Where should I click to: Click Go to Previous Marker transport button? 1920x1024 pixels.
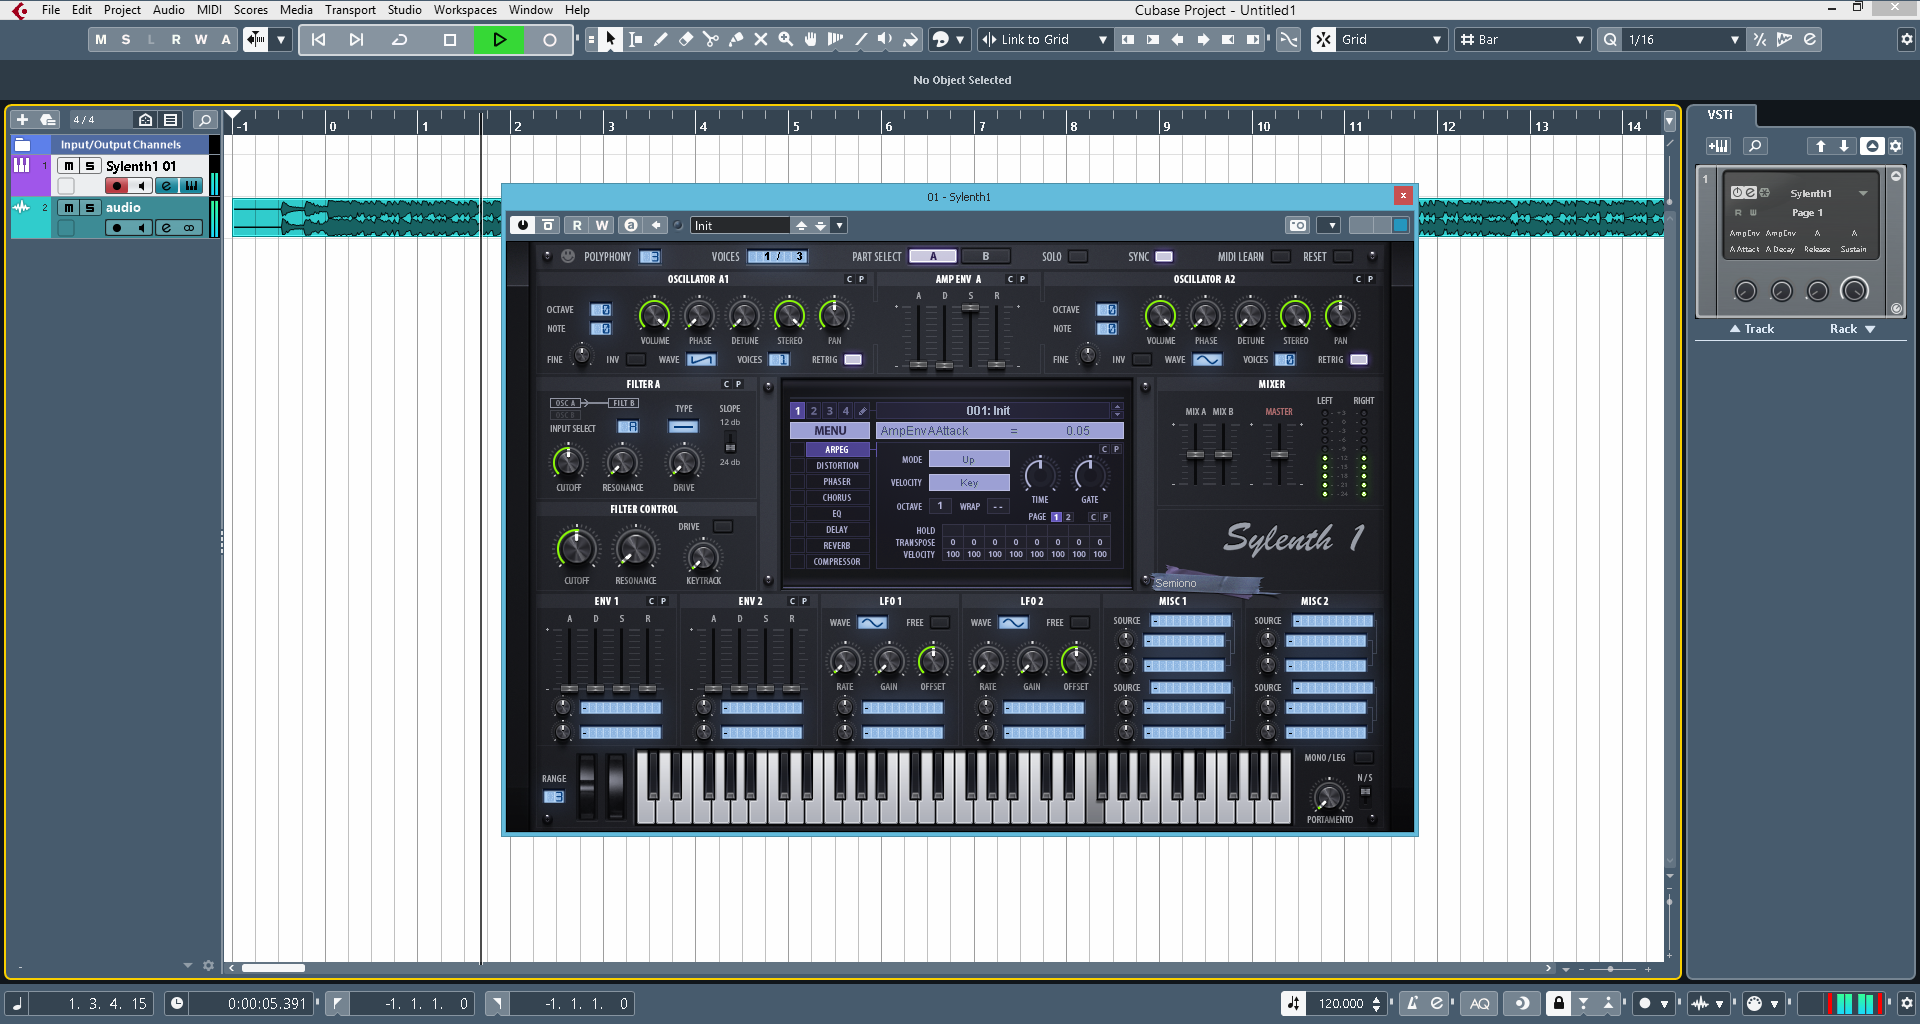coord(319,40)
